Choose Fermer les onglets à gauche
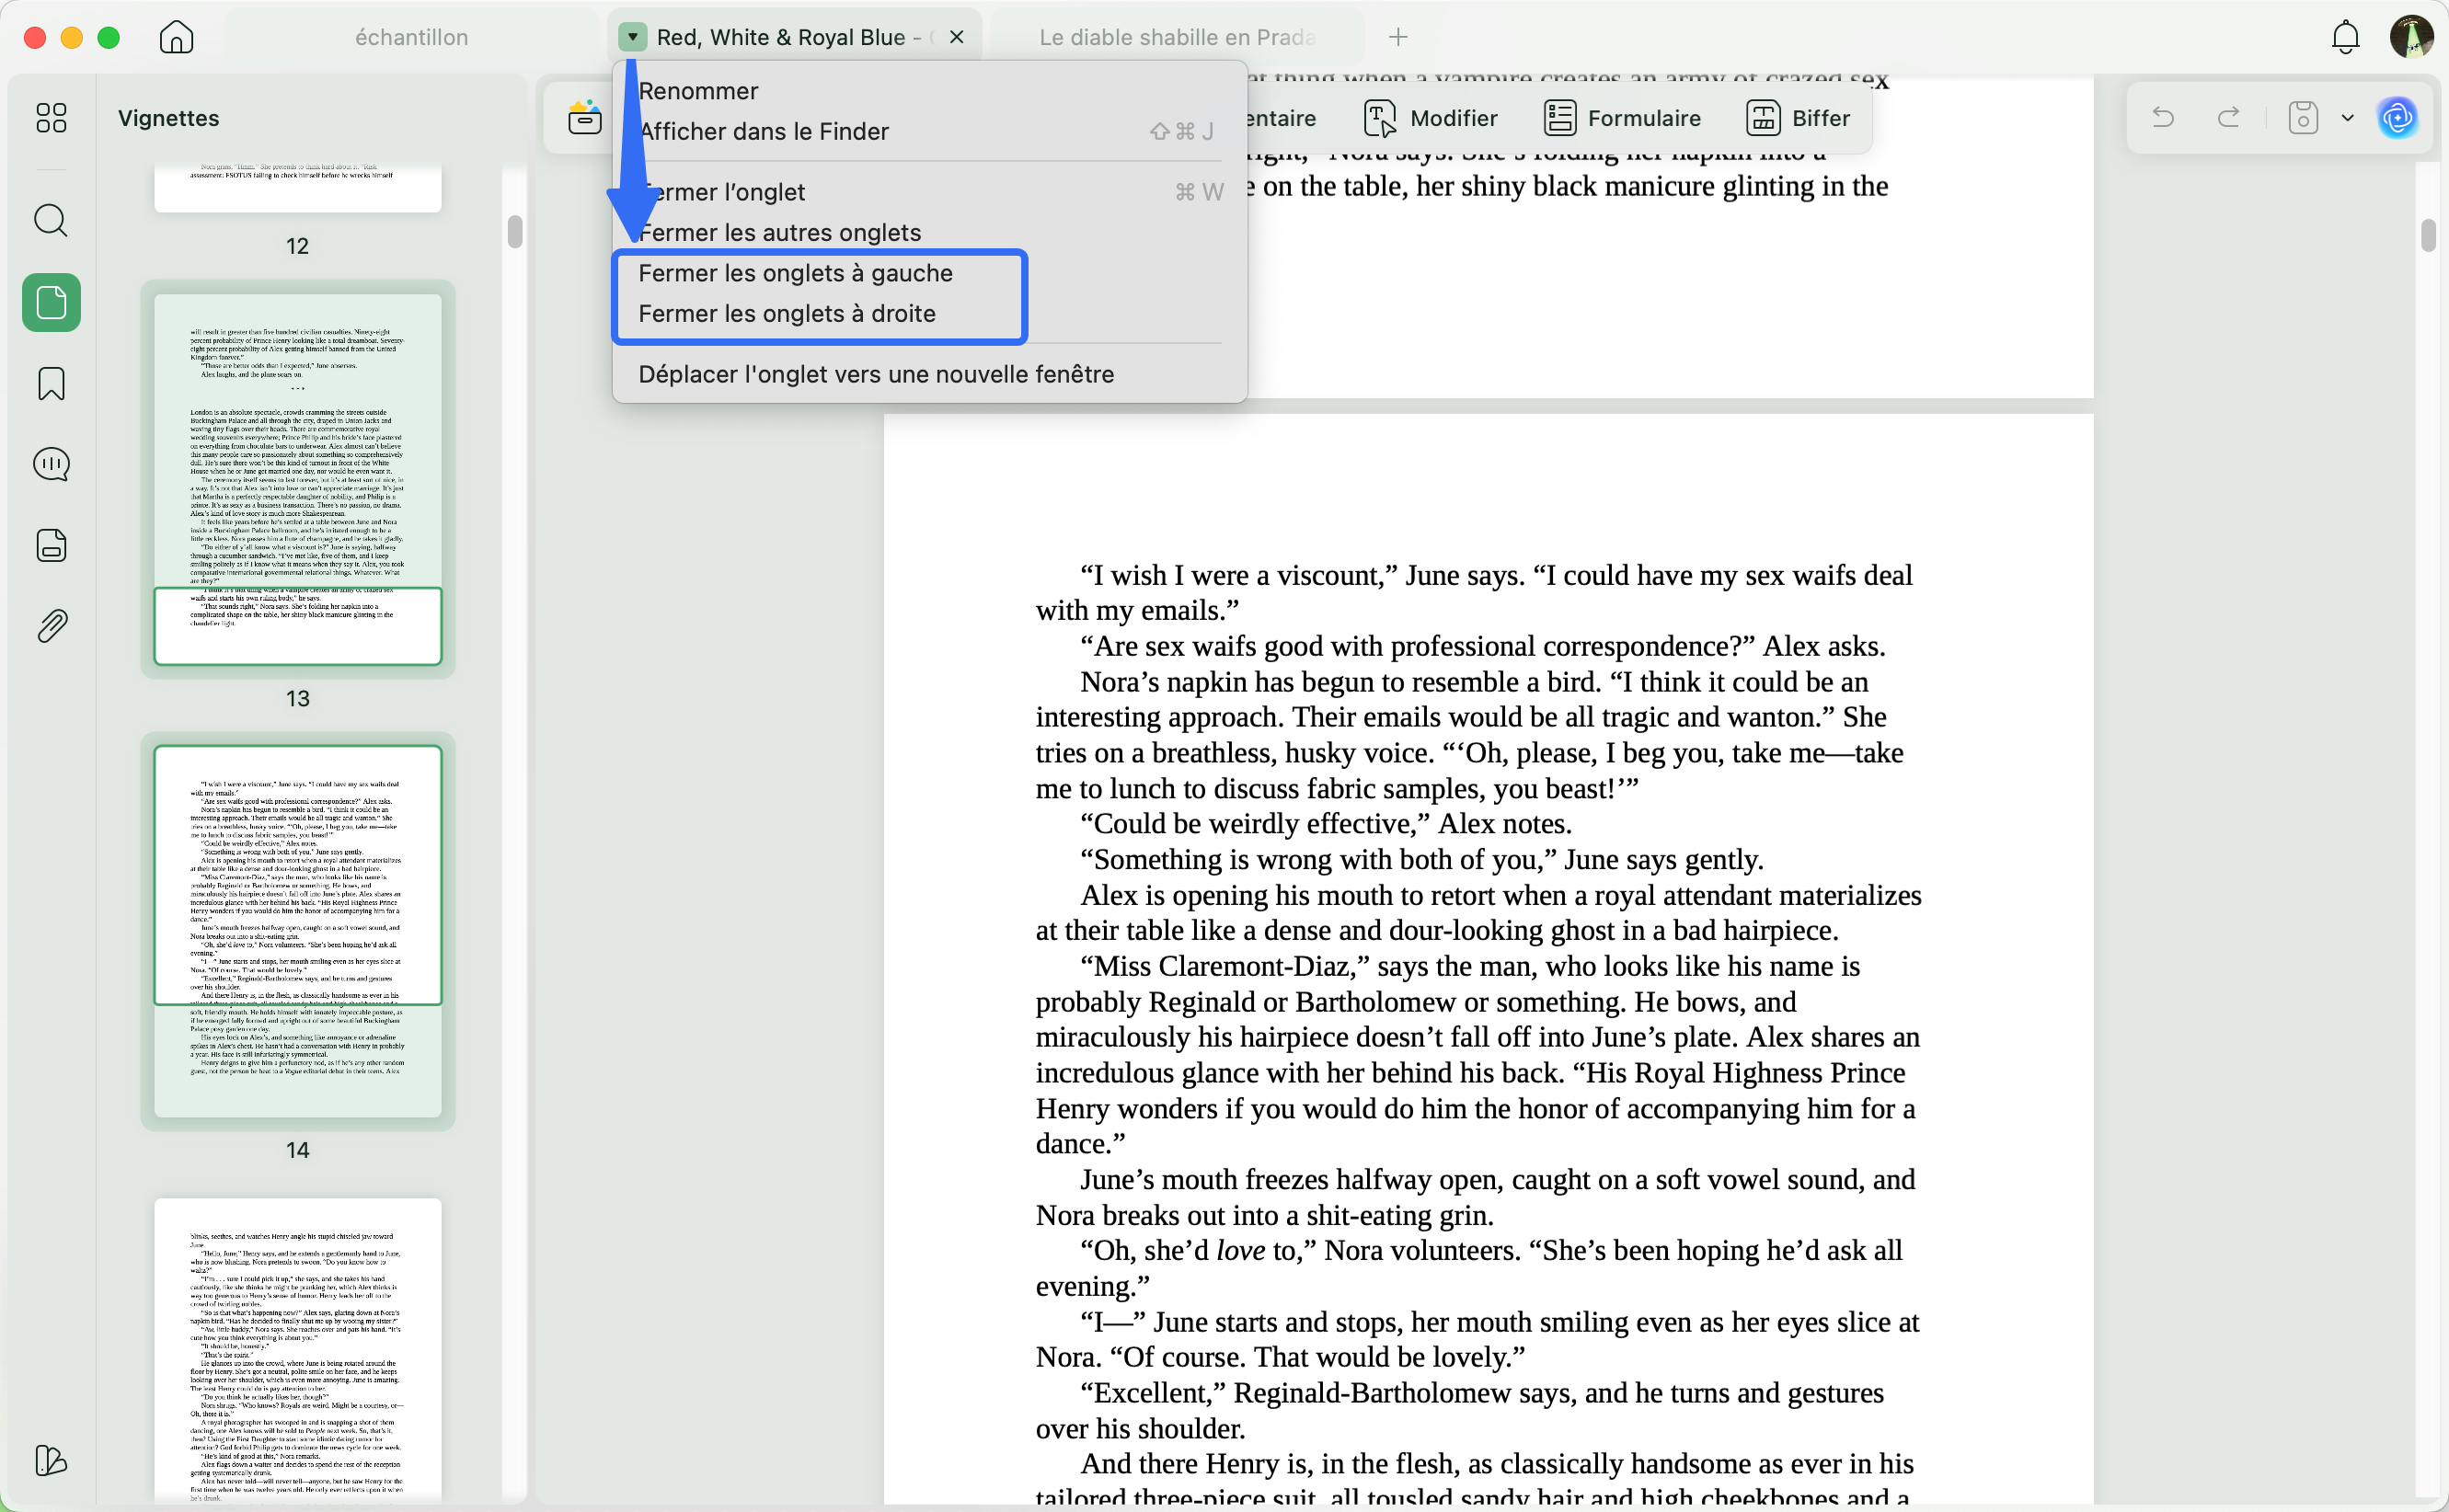Screen dimensions: 2449x1512 pyautogui.click(x=930, y=273)
